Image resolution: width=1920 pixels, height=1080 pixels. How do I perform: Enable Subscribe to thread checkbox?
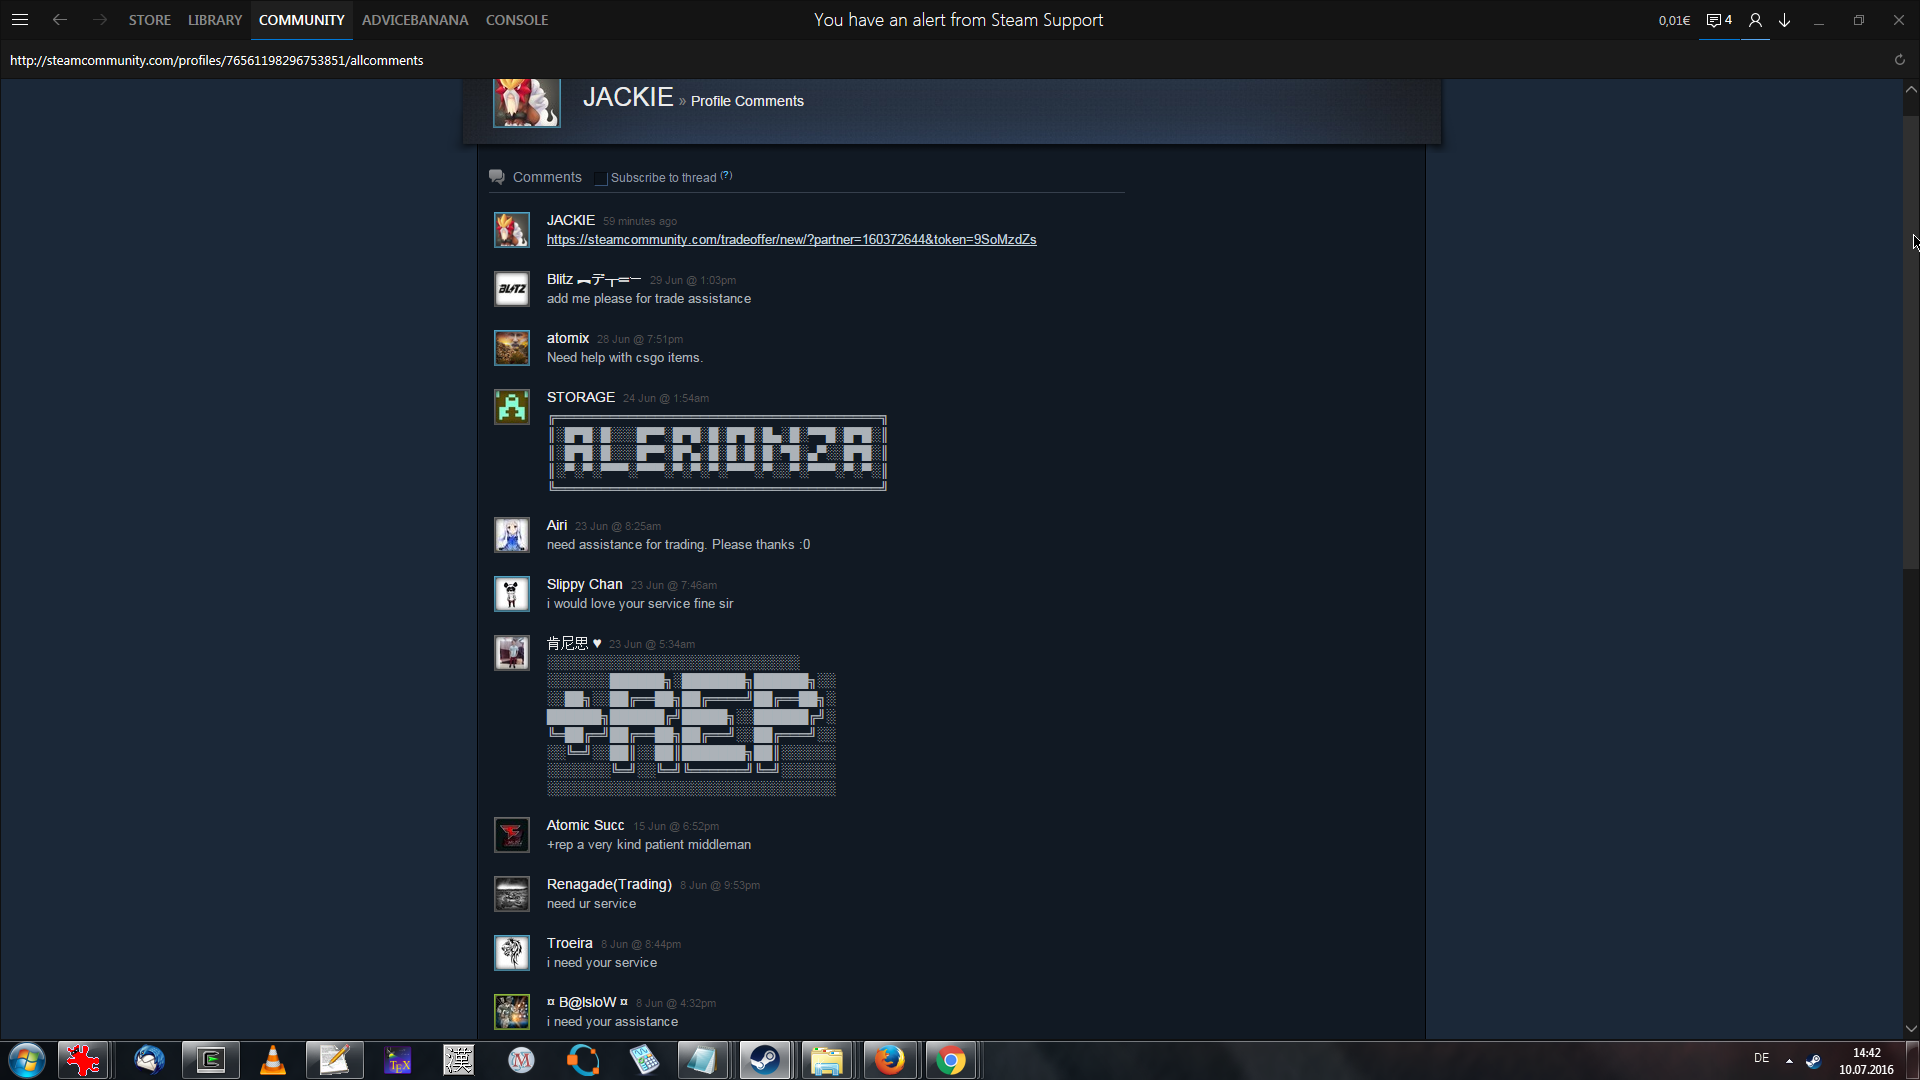601,178
